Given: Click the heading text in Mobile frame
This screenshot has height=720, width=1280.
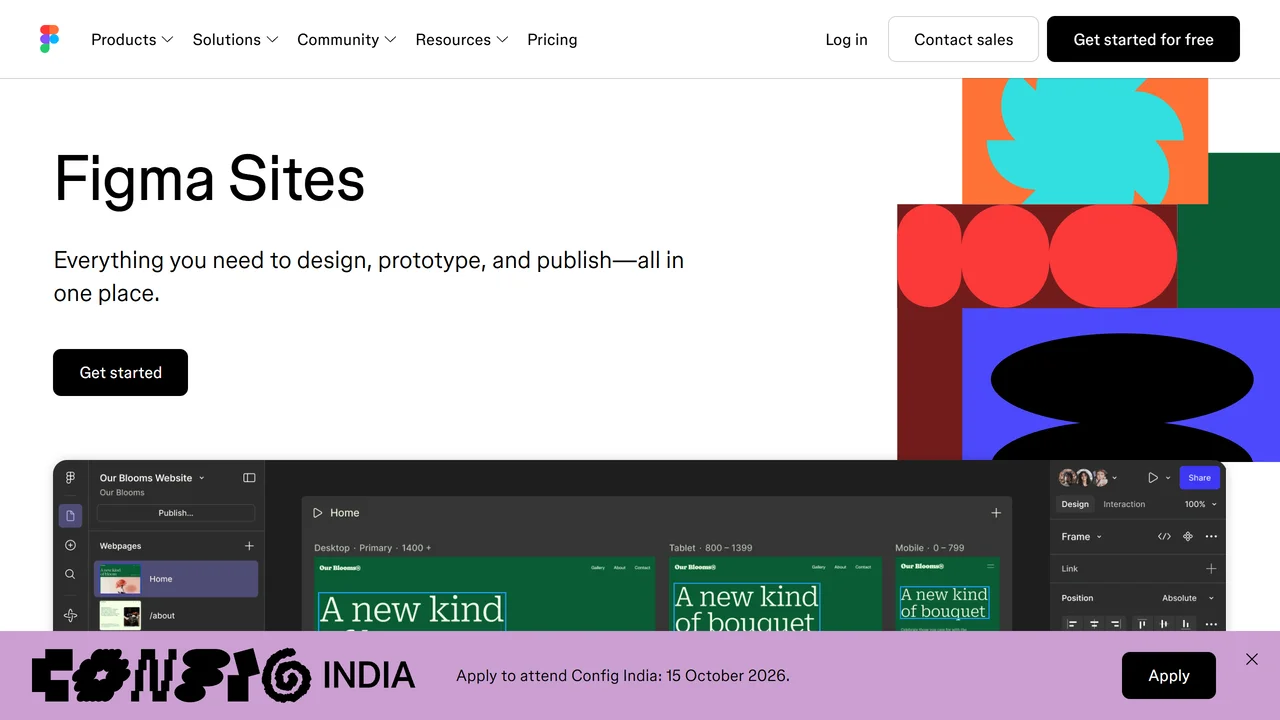Looking at the screenshot, I should pyautogui.click(x=944, y=602).
